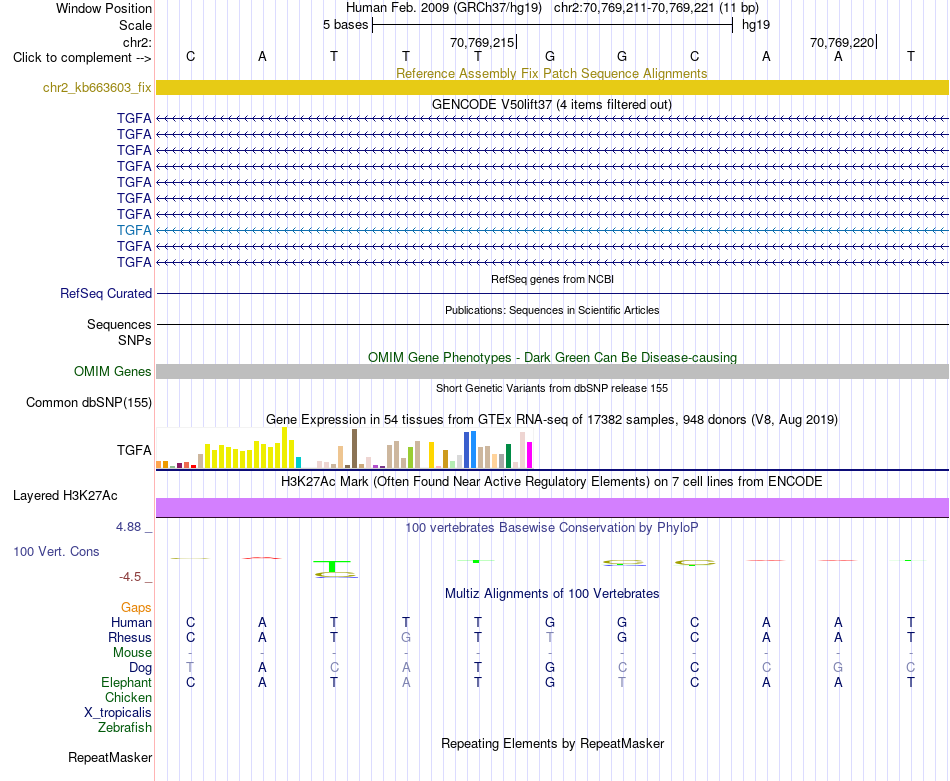
Task: Click the 70,769,220 position marker
Action: [x=842, y=42]
